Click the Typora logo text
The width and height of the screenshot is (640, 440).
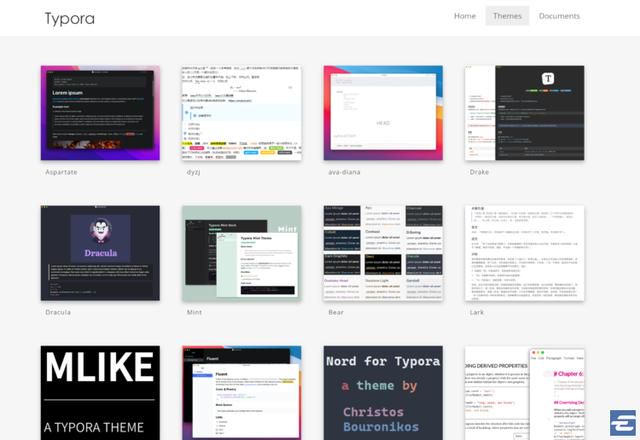pos(70,18)
